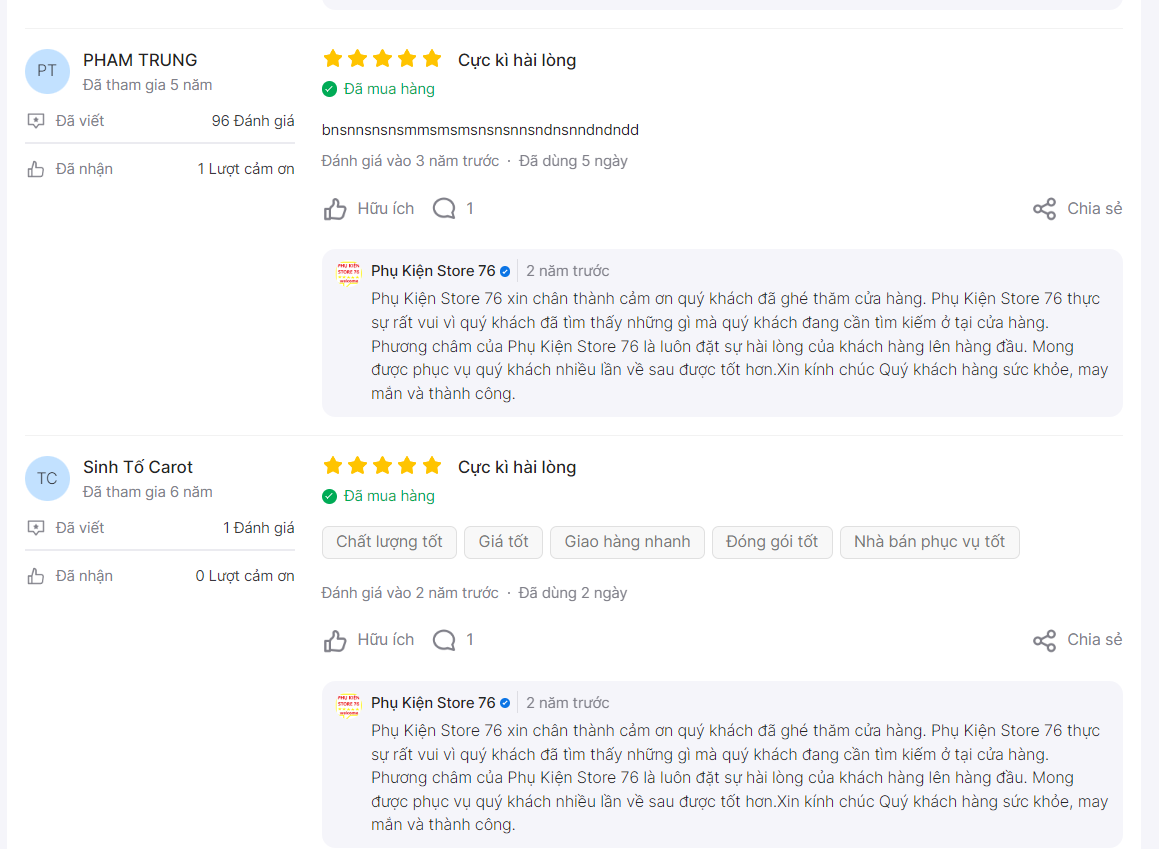The width and height of the screenshot is (1159, 849).
Task: Open Sinh Tố Carot's profile name
Action: 137,467
